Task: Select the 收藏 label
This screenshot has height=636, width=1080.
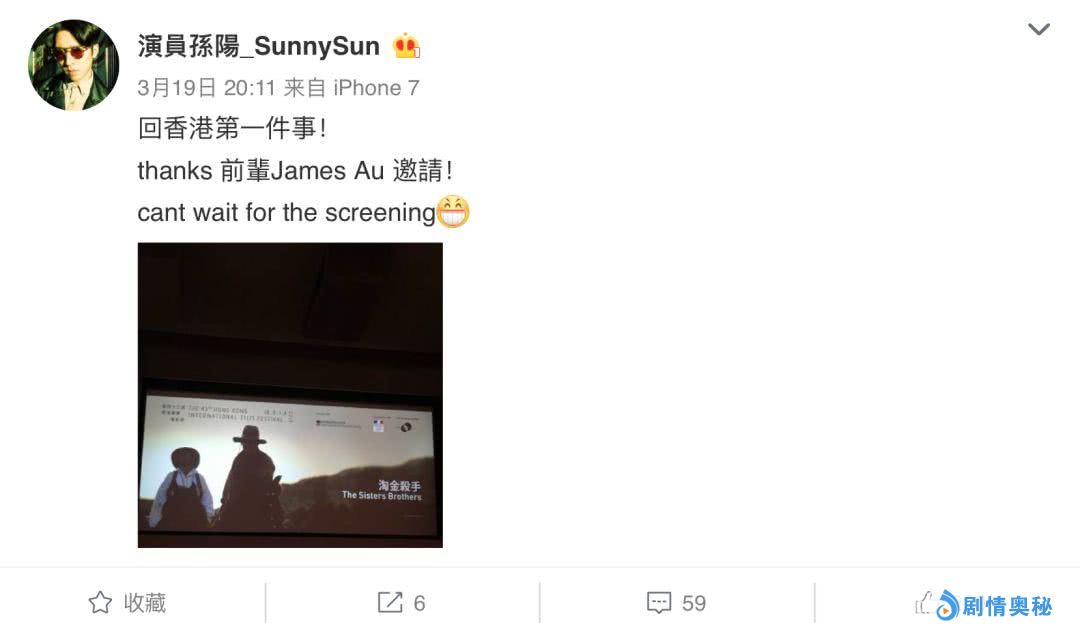Action: tap(145, 603)
